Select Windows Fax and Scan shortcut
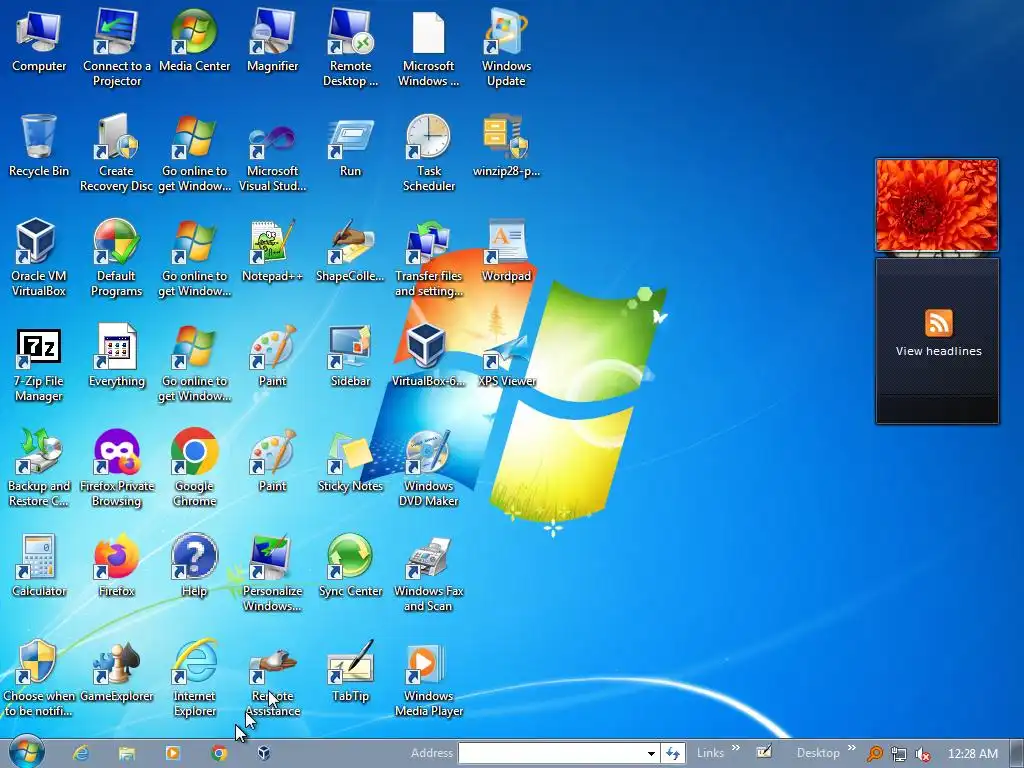Screen dimensions: 1024x768 tap(428, 574)
